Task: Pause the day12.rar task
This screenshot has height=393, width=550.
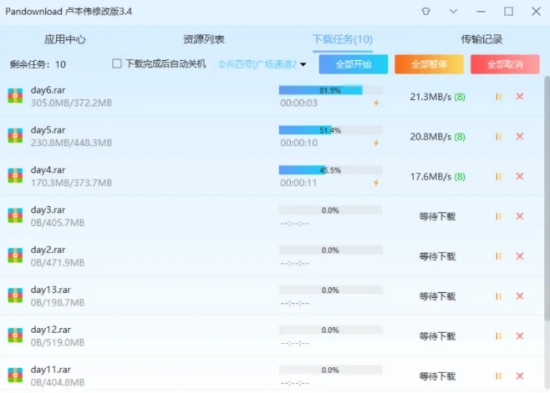Action: tap(498, 337)
